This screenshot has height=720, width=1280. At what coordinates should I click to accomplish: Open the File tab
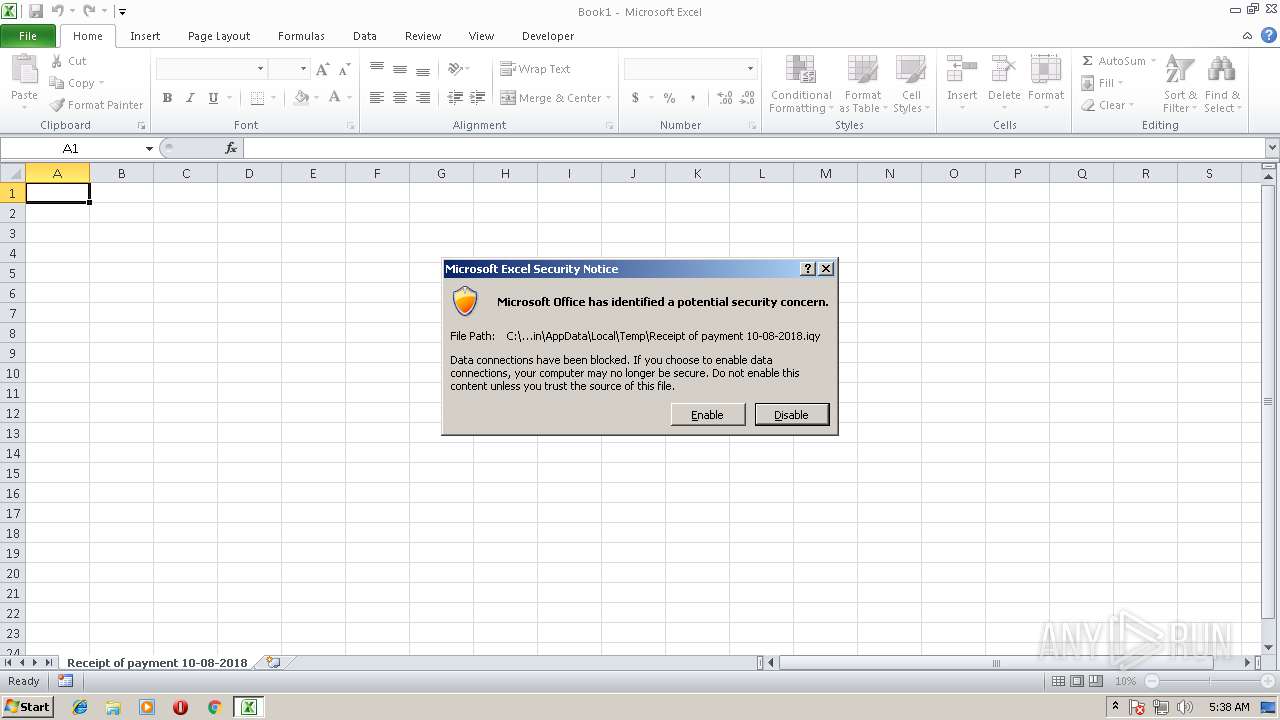28,36
